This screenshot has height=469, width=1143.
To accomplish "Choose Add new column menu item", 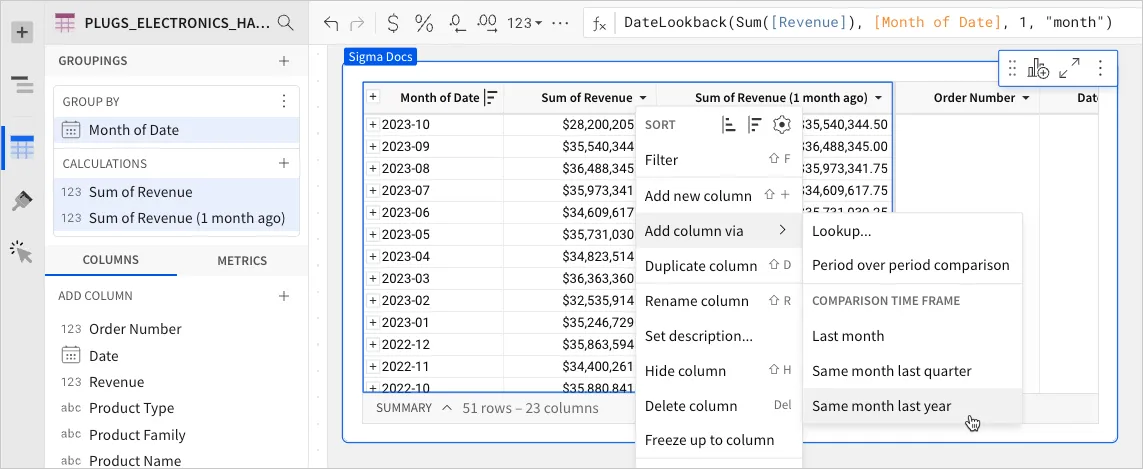I will point(719,195).
